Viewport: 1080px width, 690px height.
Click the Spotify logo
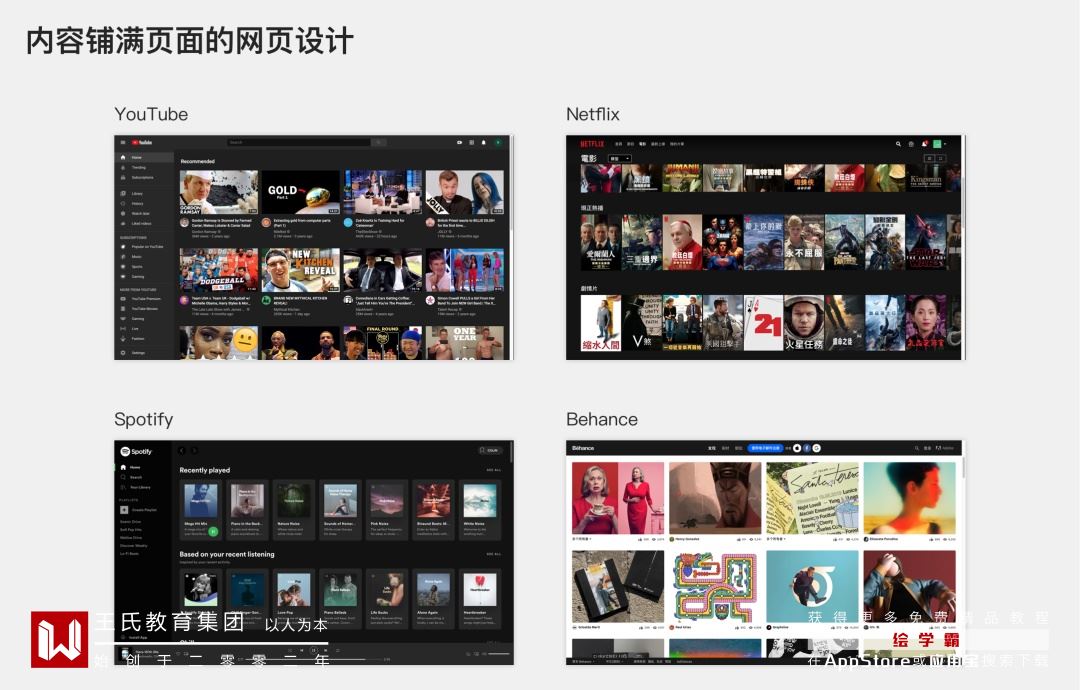coord(136,452)
